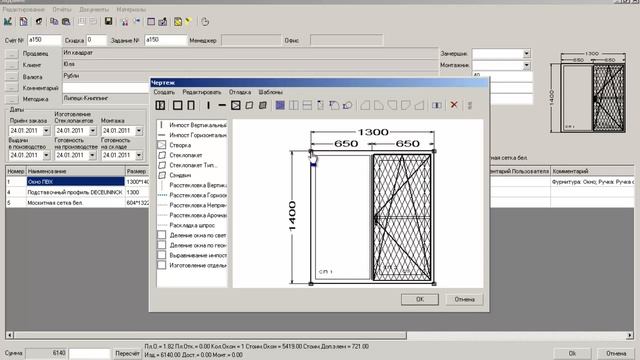
Task: Click the 'Пересчёт' button
Action: (x=127, y=353)
